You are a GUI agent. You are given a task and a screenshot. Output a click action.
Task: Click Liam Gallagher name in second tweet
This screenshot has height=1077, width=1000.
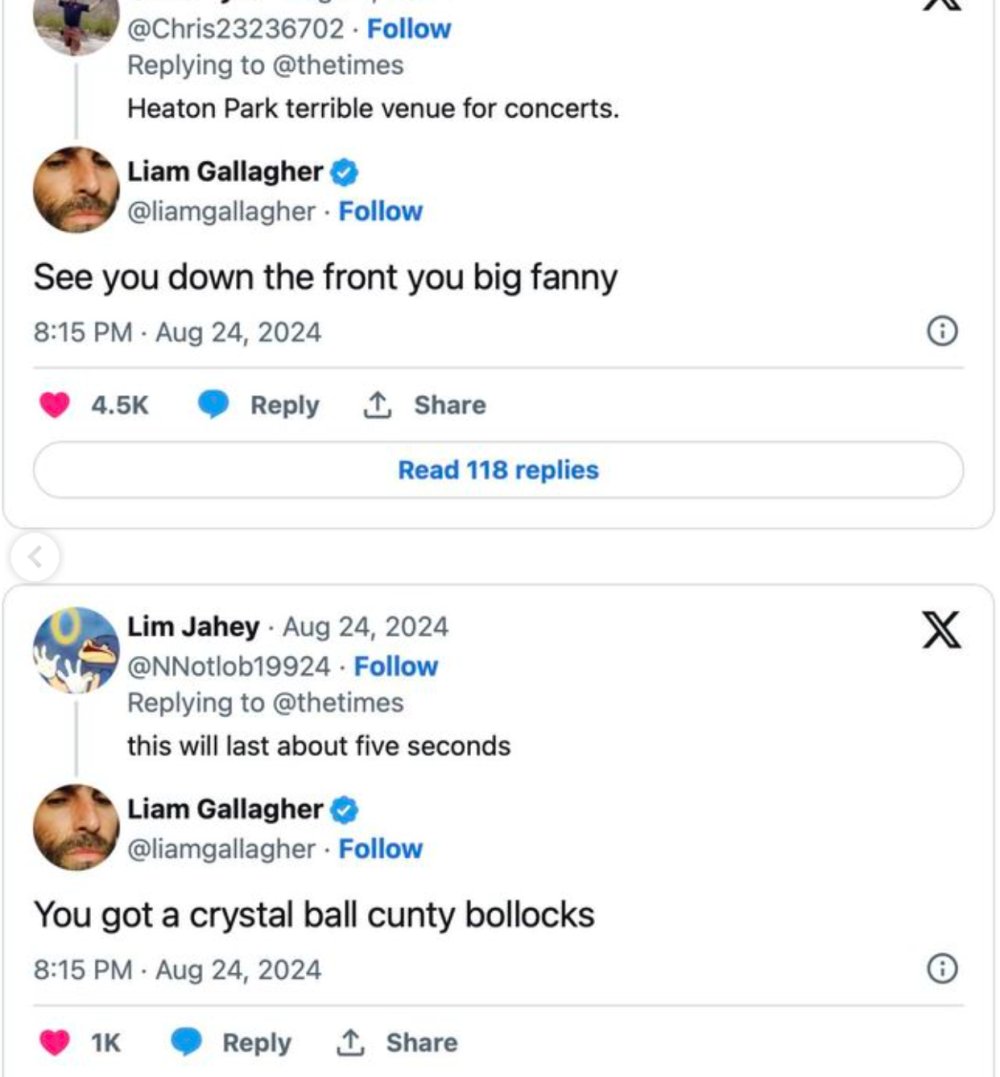(x=225, y=808)
